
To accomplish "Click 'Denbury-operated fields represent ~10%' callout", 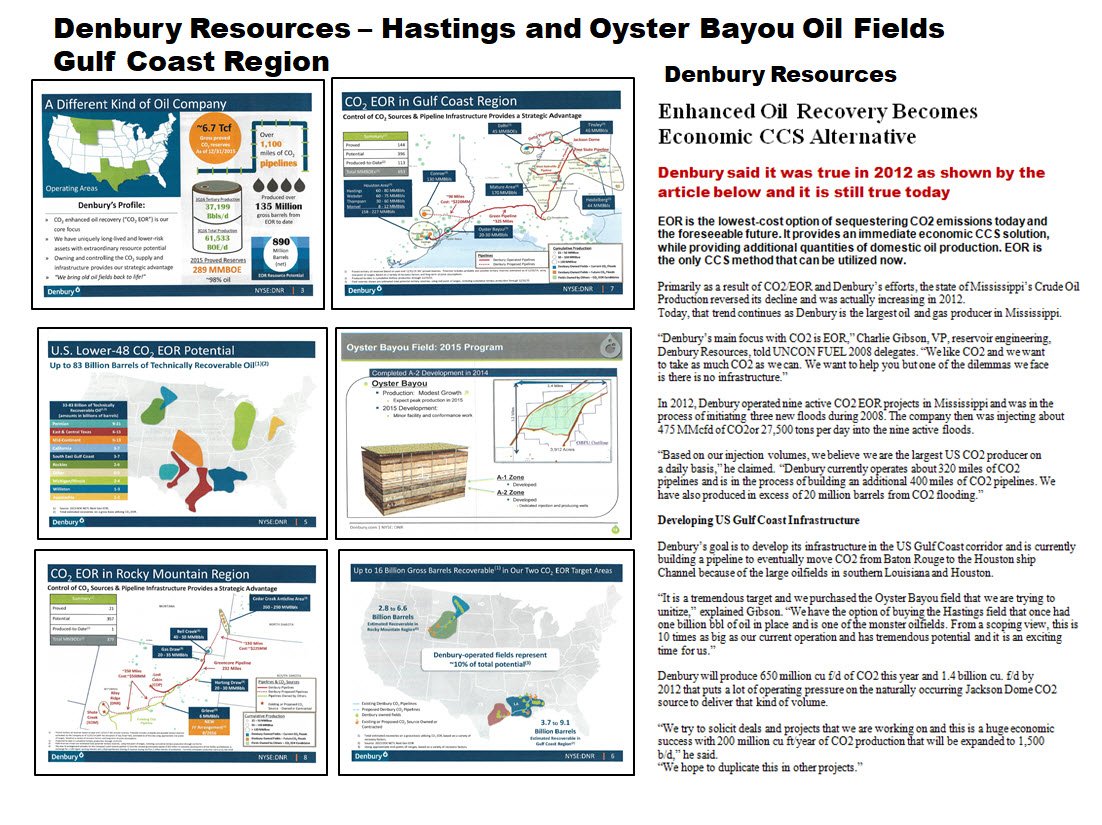I will pyautogui.click(x=490, y=658).
